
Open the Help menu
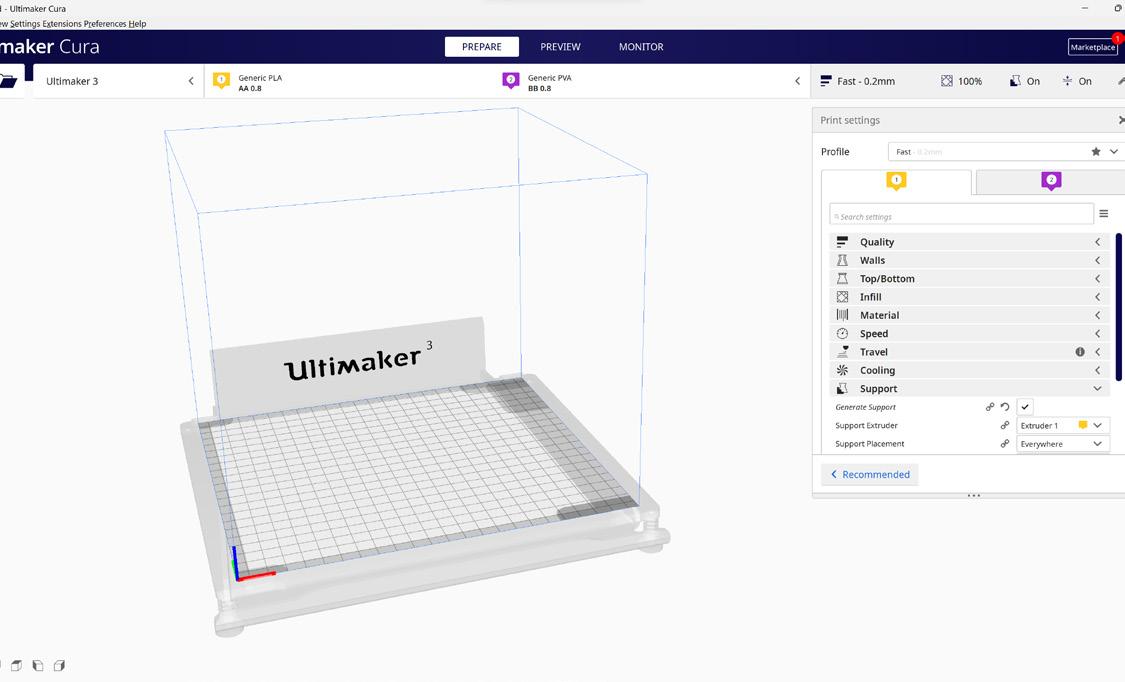pos(138,24)
